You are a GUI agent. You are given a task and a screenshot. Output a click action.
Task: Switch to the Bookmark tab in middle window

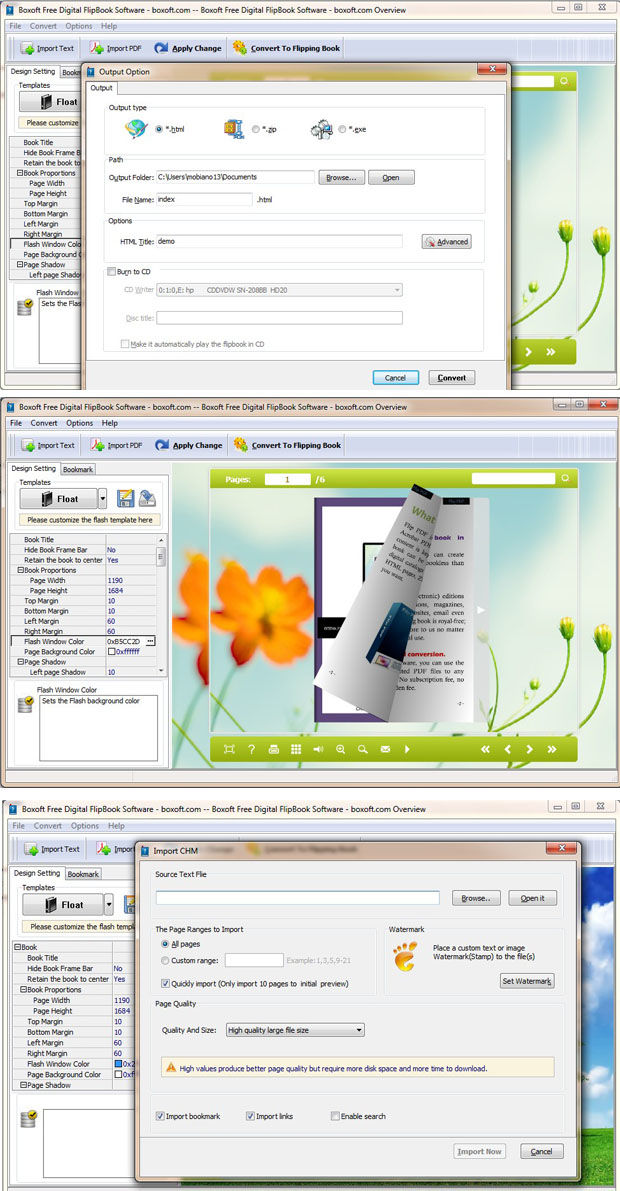pyautogui.click(x=78, y=469)
